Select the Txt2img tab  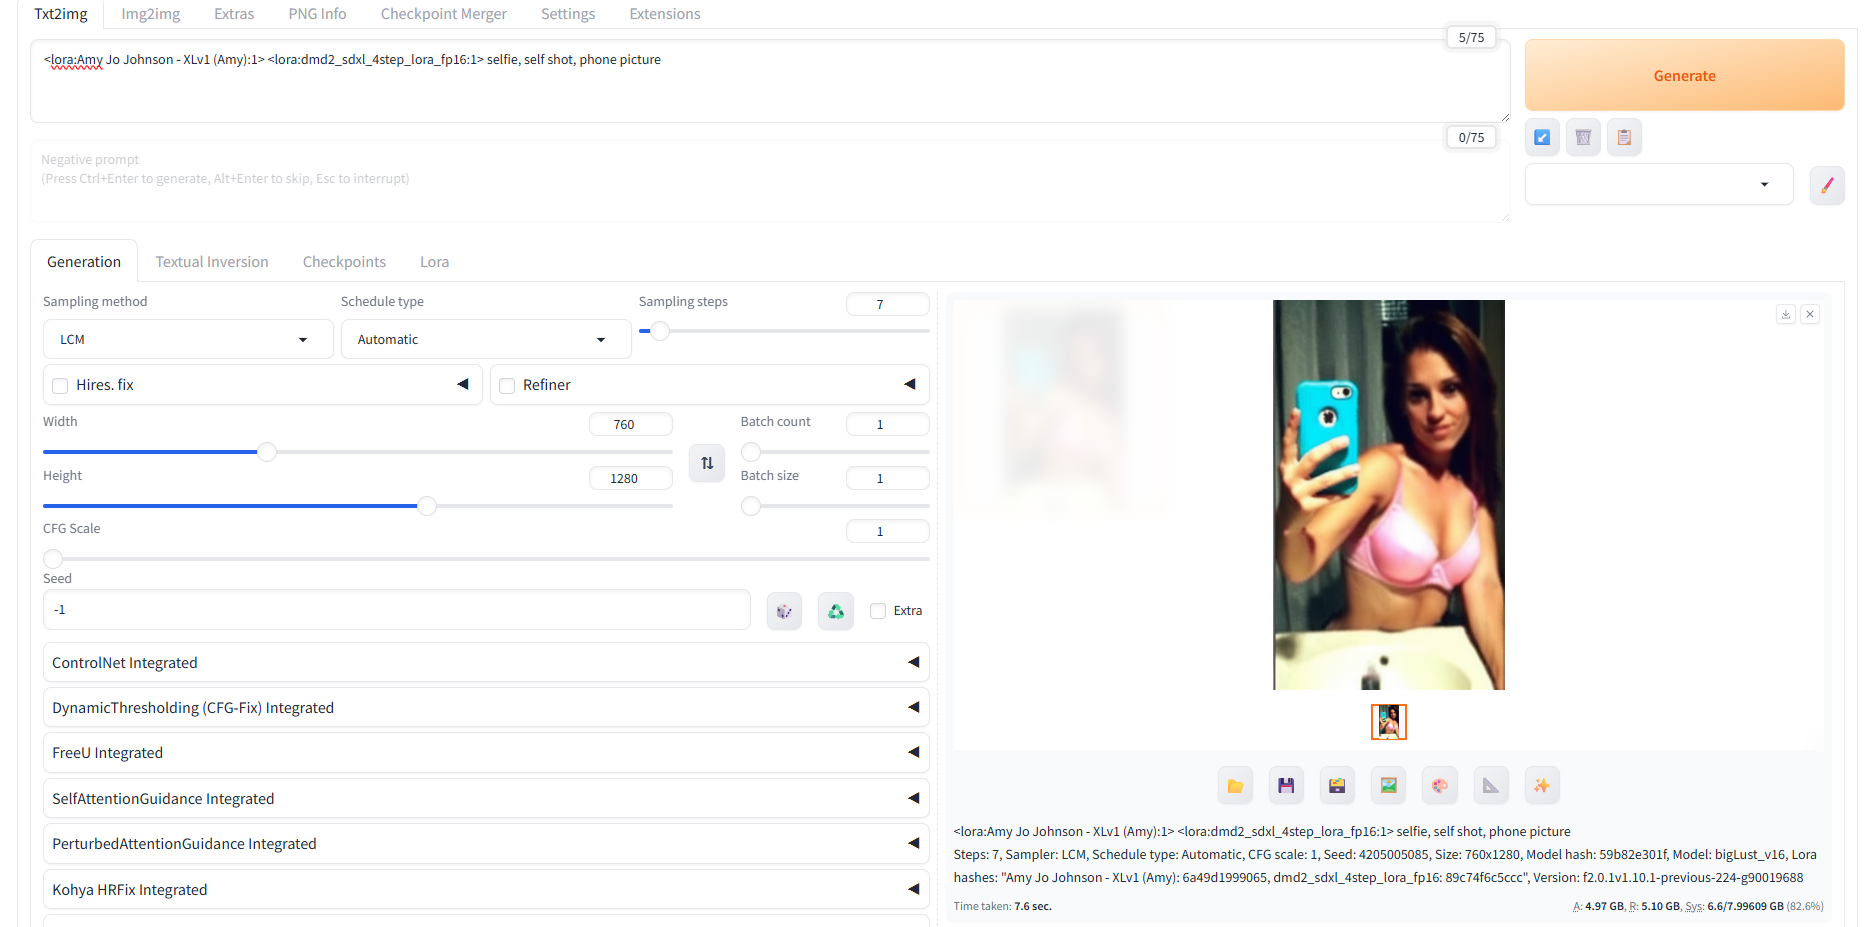61,14
